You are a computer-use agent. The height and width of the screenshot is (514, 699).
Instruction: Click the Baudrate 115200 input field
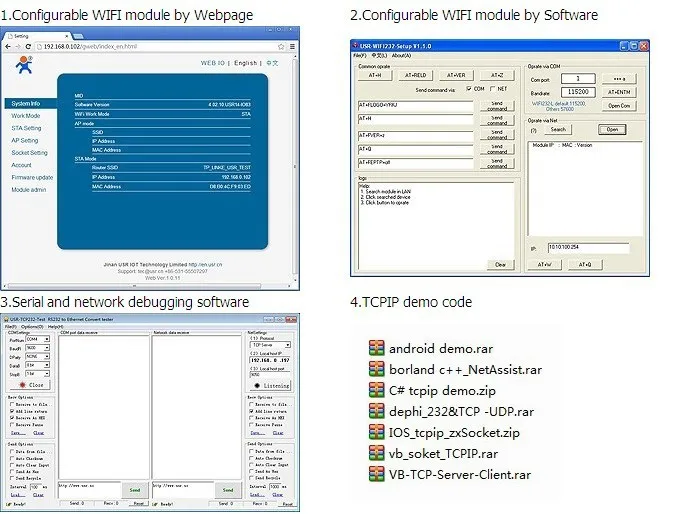click(x=578, y=92)
